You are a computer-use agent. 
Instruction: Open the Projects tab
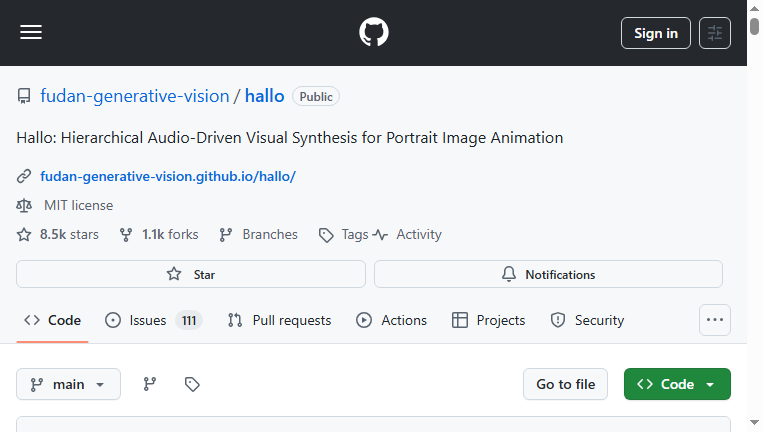[488, 320]
